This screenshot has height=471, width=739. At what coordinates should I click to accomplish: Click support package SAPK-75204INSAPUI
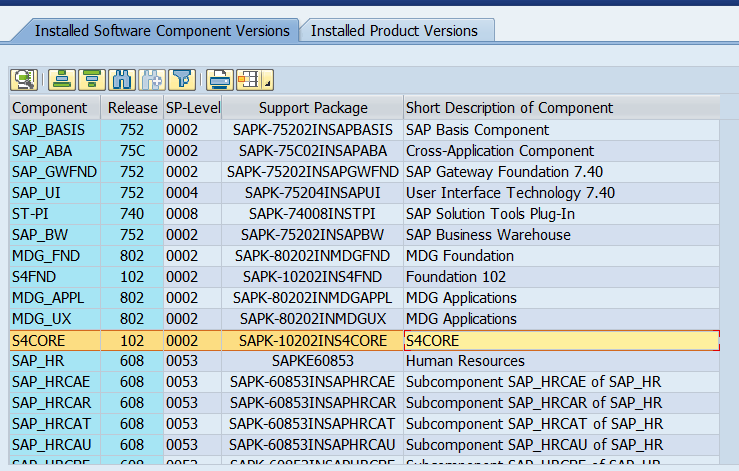[x=312, y=193]
